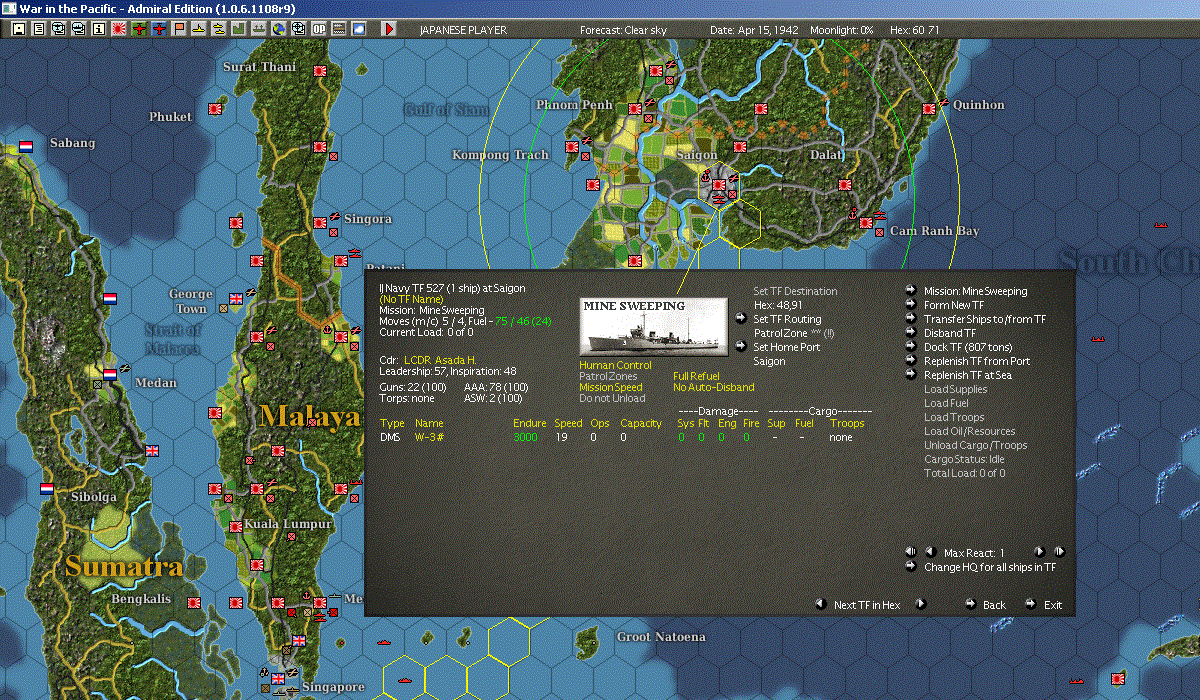
Task: Open commander LCDR Asada H. link
Action: tap(439, 359)
